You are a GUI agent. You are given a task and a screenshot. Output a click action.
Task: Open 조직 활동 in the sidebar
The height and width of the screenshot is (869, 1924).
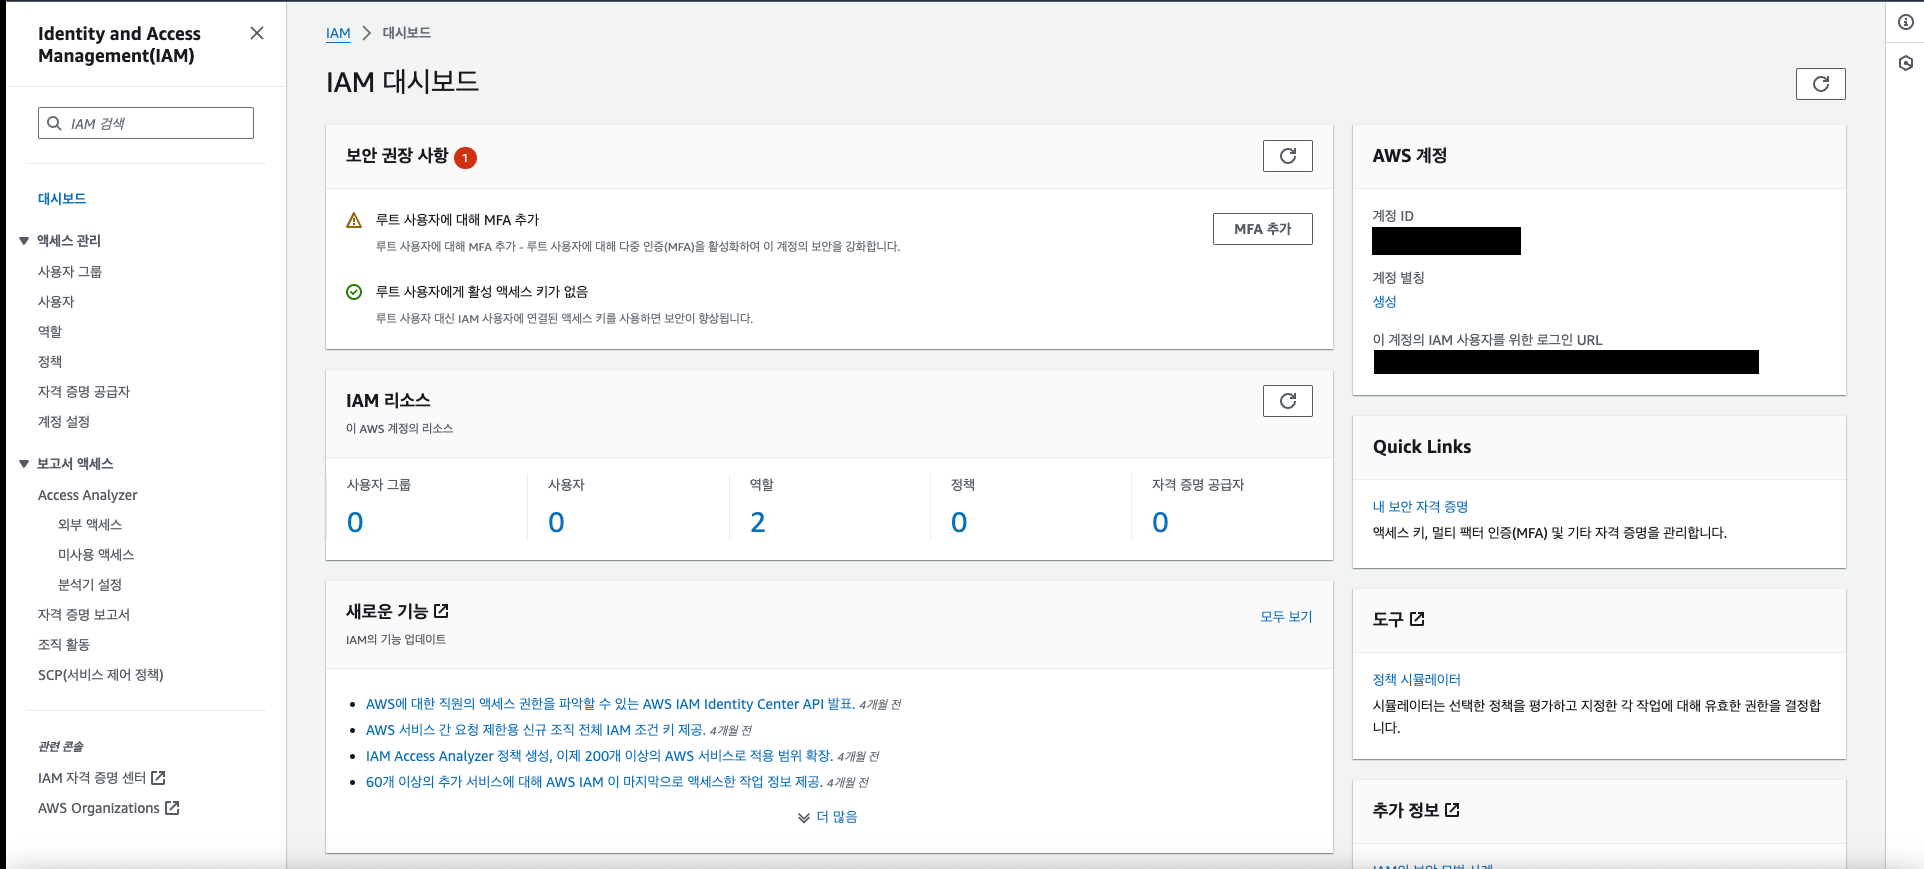[64, 644]
